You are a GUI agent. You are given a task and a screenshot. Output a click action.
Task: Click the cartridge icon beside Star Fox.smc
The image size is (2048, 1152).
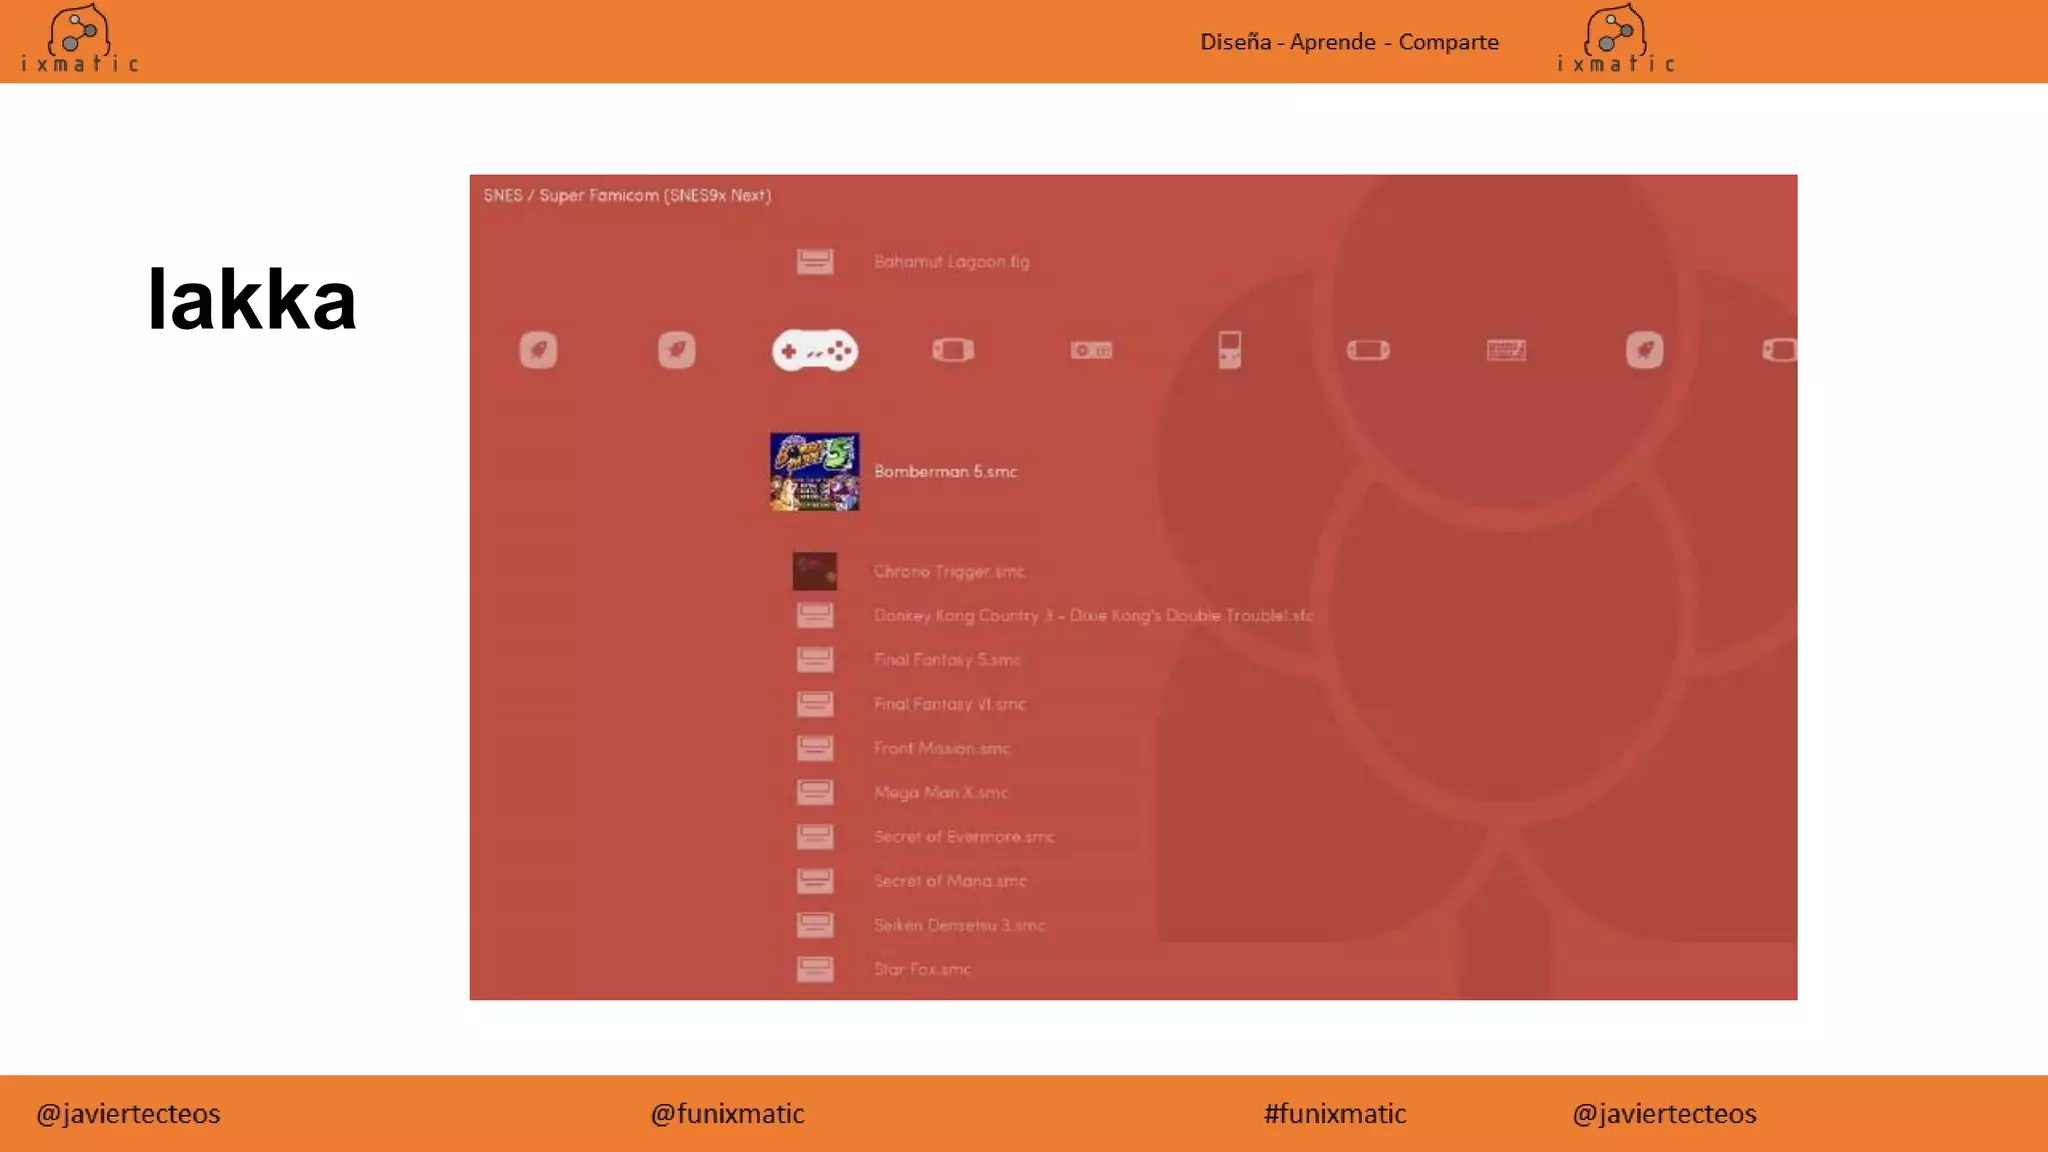pyautogui.click(x=814, y=969)
